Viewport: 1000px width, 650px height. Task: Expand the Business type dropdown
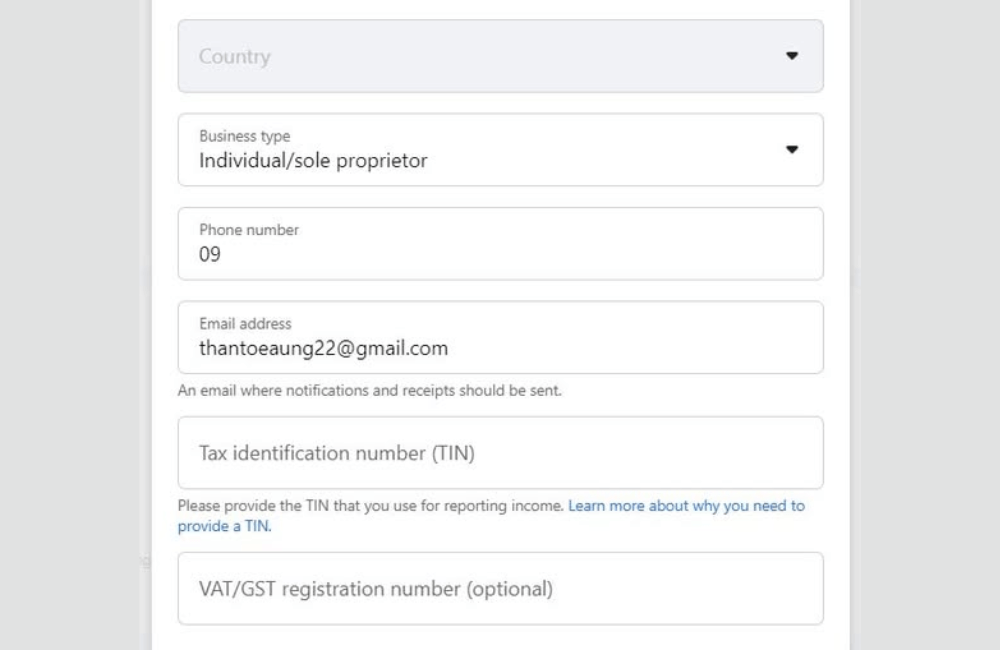500,150
